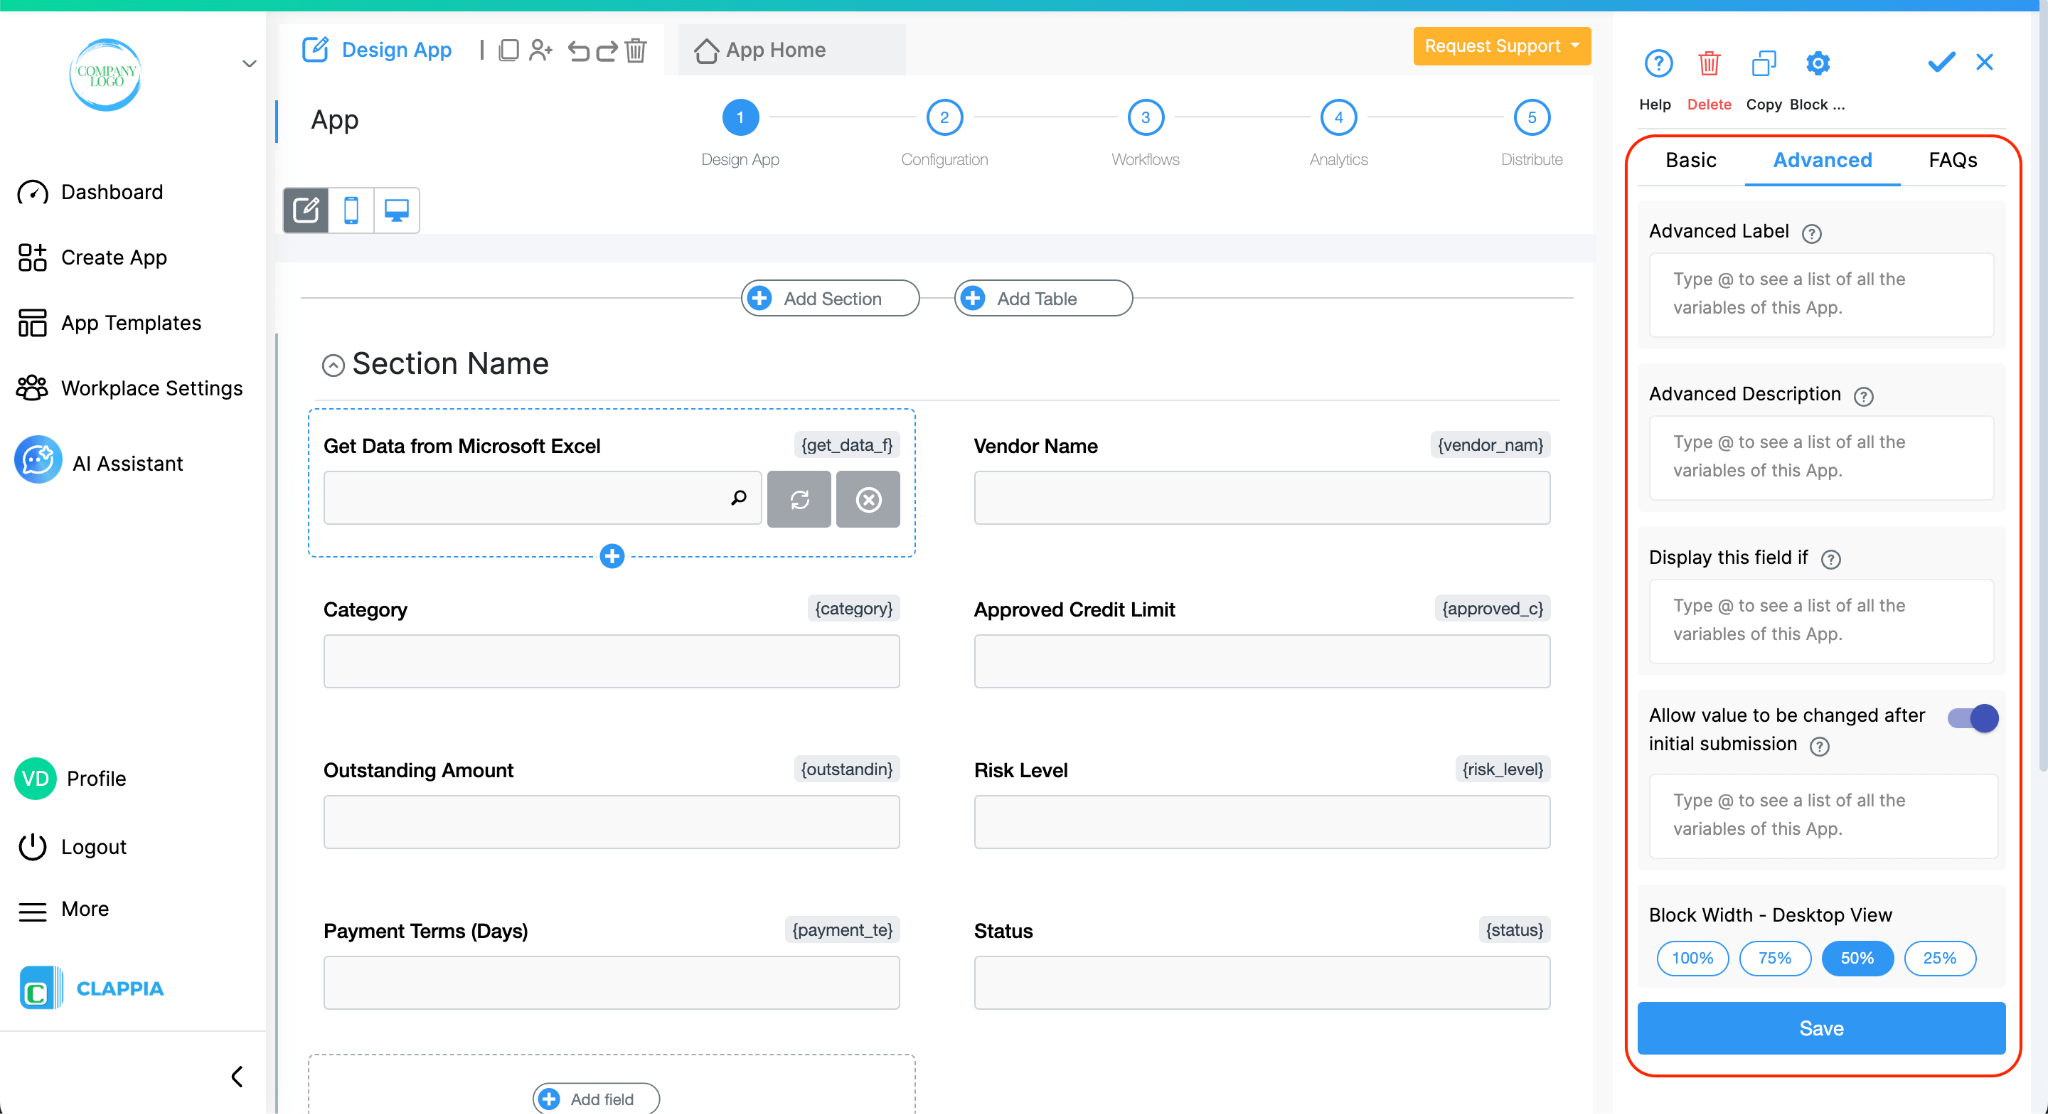Viewport: 2048px width, 1114px height.
Task: Switch to the Basic tab
Action: [x=1691, y=160]
